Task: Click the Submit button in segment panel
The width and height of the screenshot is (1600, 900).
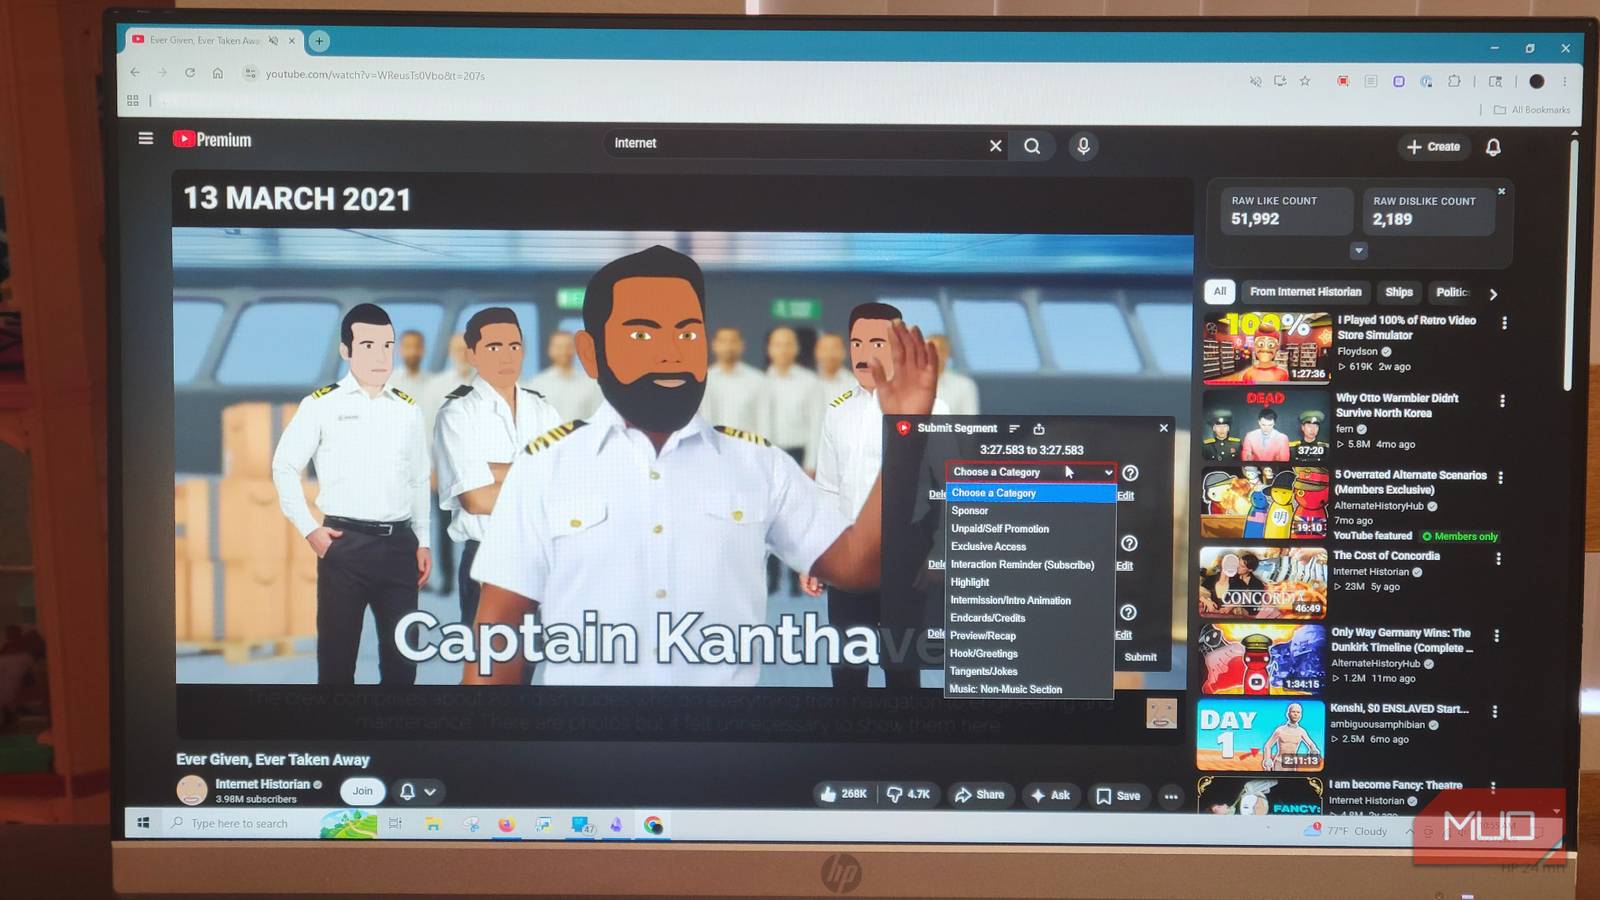Action: pos(1140,657)
